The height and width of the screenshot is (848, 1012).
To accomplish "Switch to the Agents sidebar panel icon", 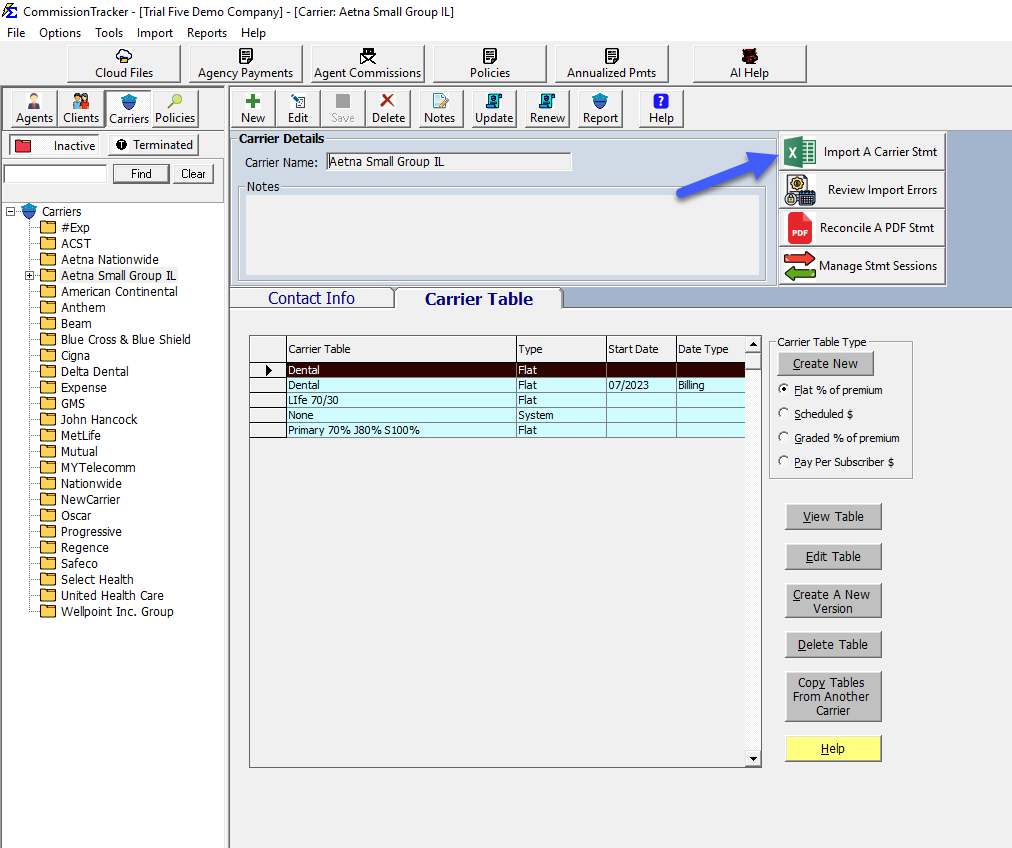I will 33,108.
